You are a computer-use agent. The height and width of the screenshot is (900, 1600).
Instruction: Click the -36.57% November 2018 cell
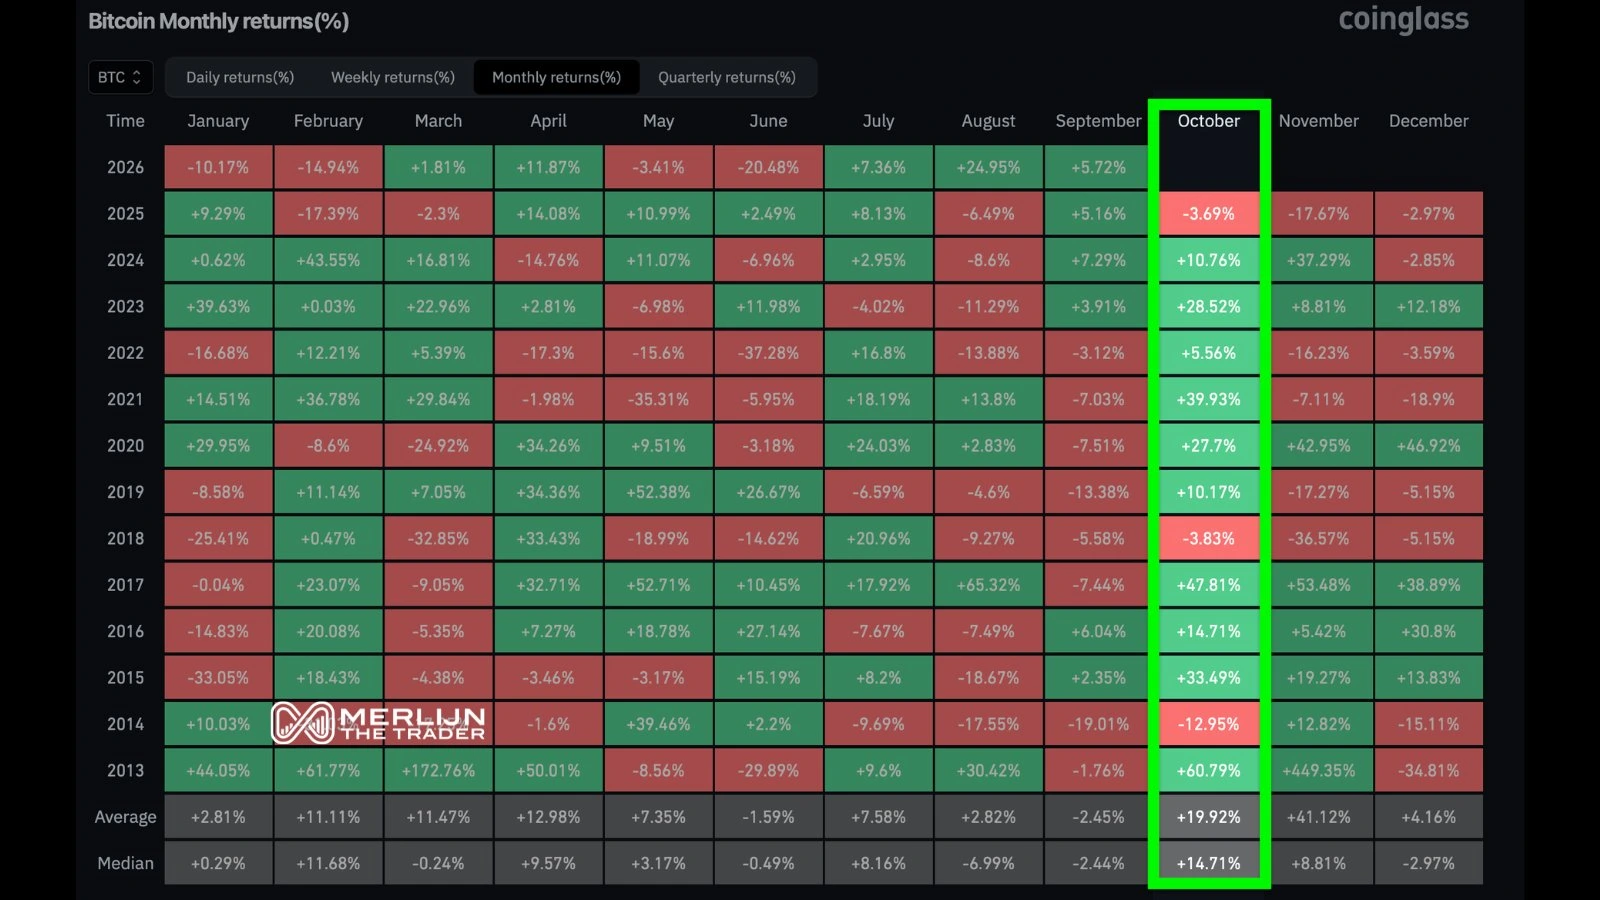click(1319, 538)
